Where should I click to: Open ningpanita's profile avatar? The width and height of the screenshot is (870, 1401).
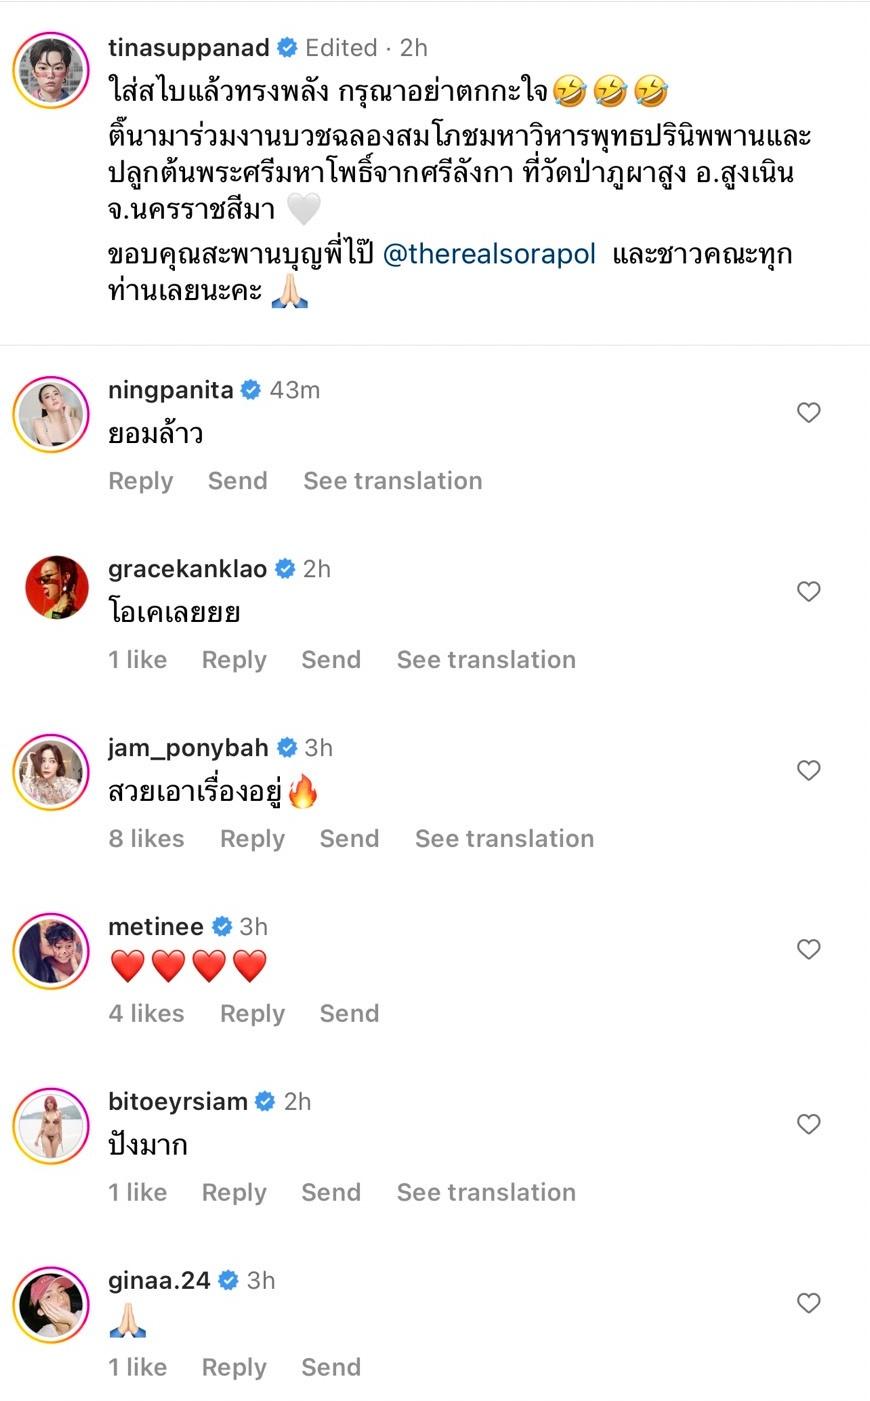(x=51, y=413)
